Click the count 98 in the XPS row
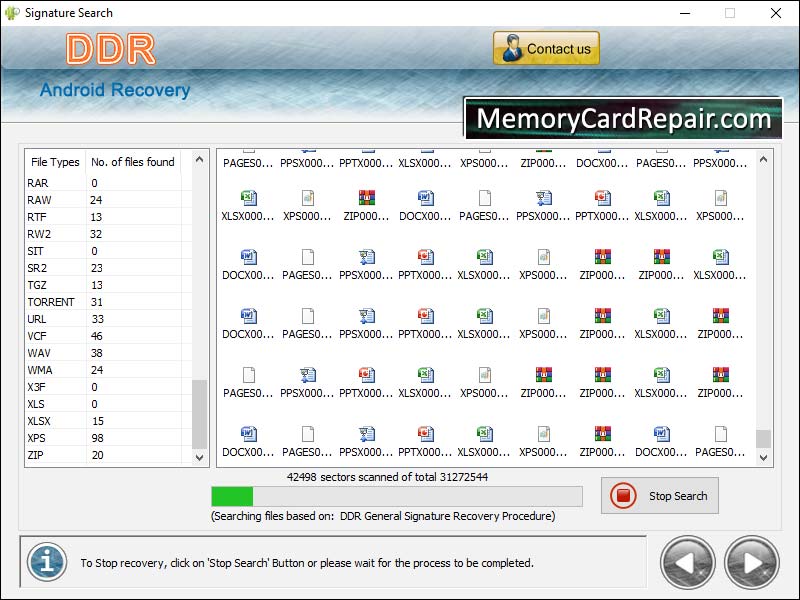 [97, 438]
